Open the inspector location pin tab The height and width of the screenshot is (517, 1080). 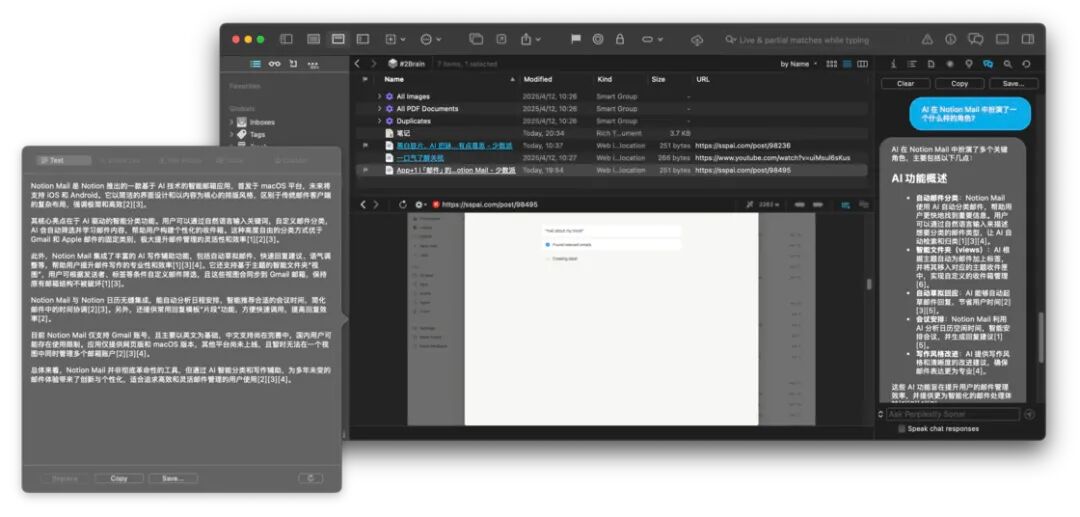pyautogui.click(x=968, y=63)
